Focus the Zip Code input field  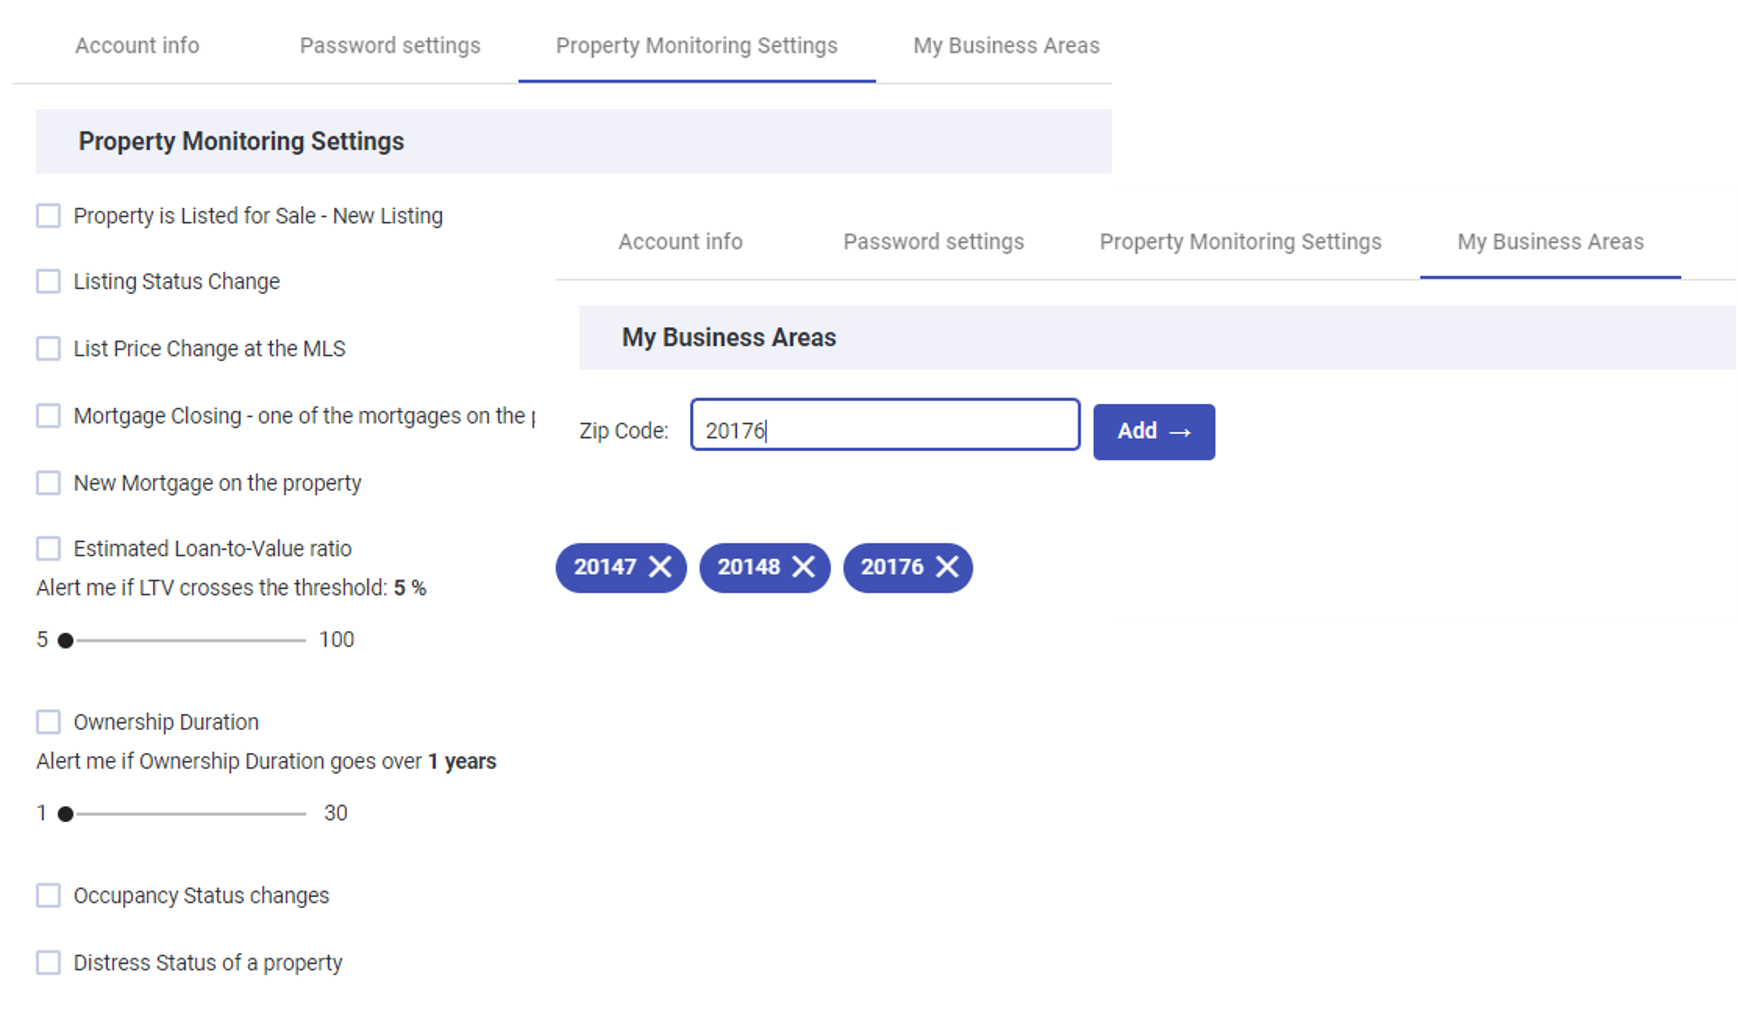(885, 425)
